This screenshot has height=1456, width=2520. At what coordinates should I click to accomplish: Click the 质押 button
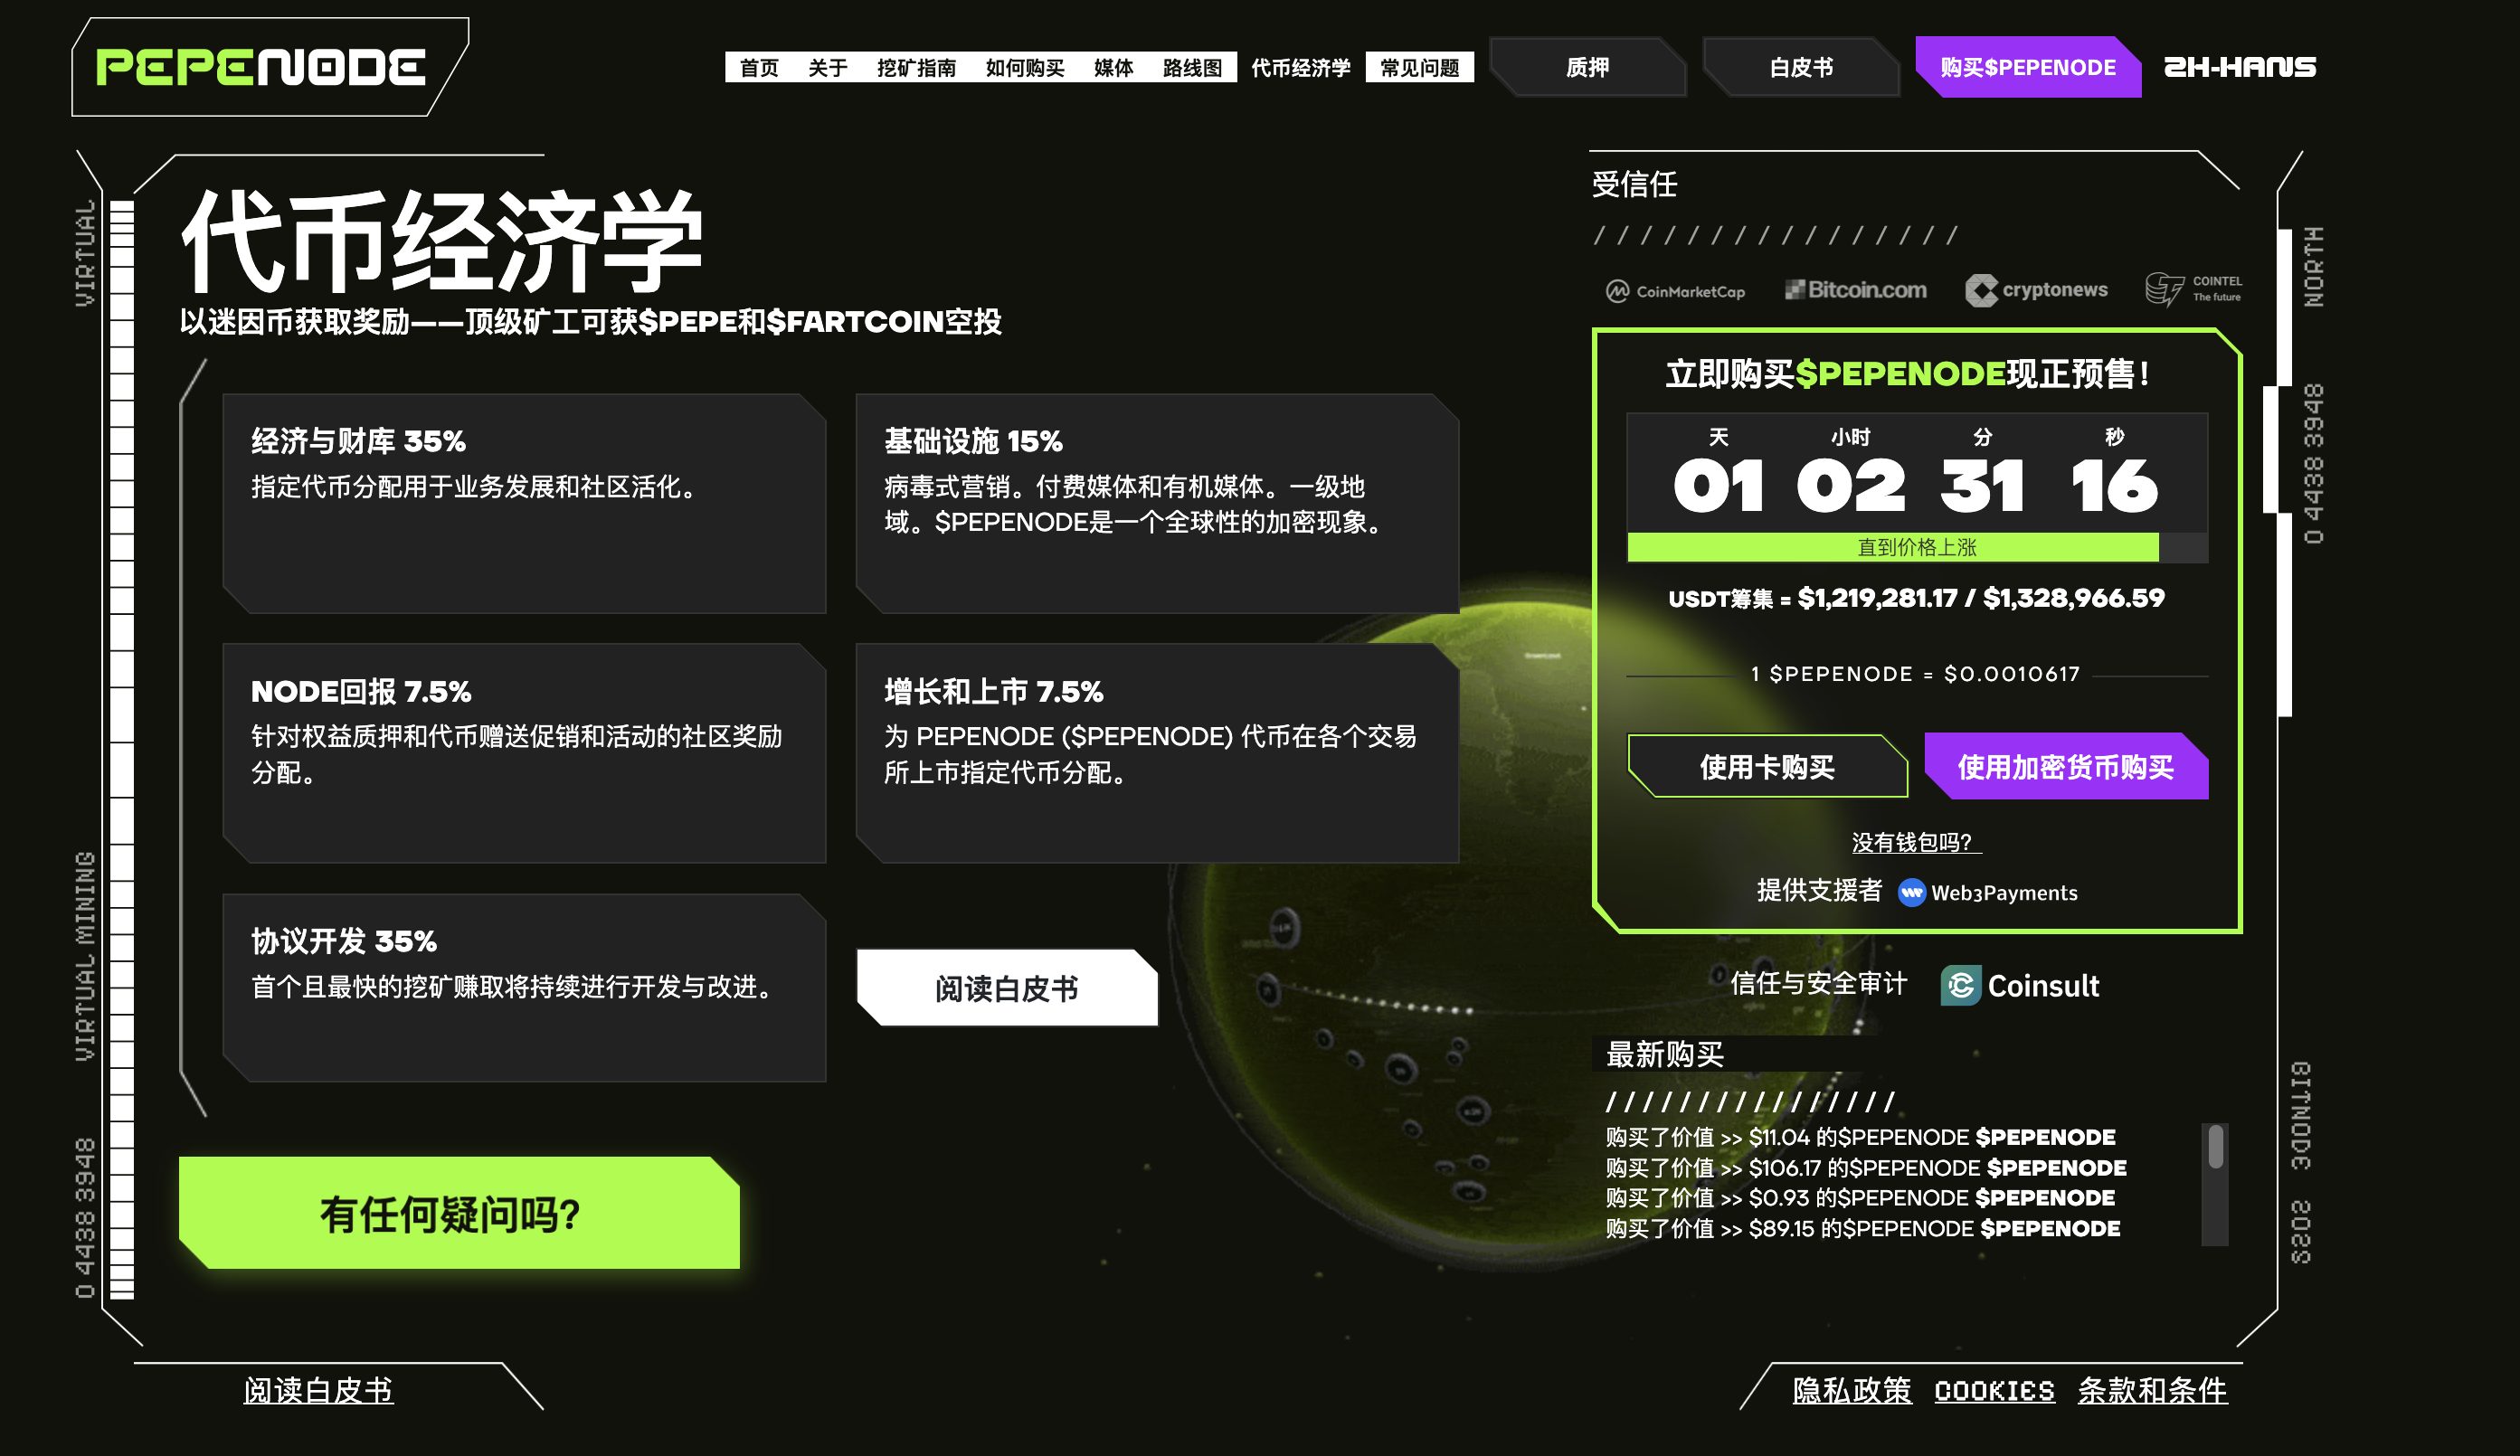1587,67
